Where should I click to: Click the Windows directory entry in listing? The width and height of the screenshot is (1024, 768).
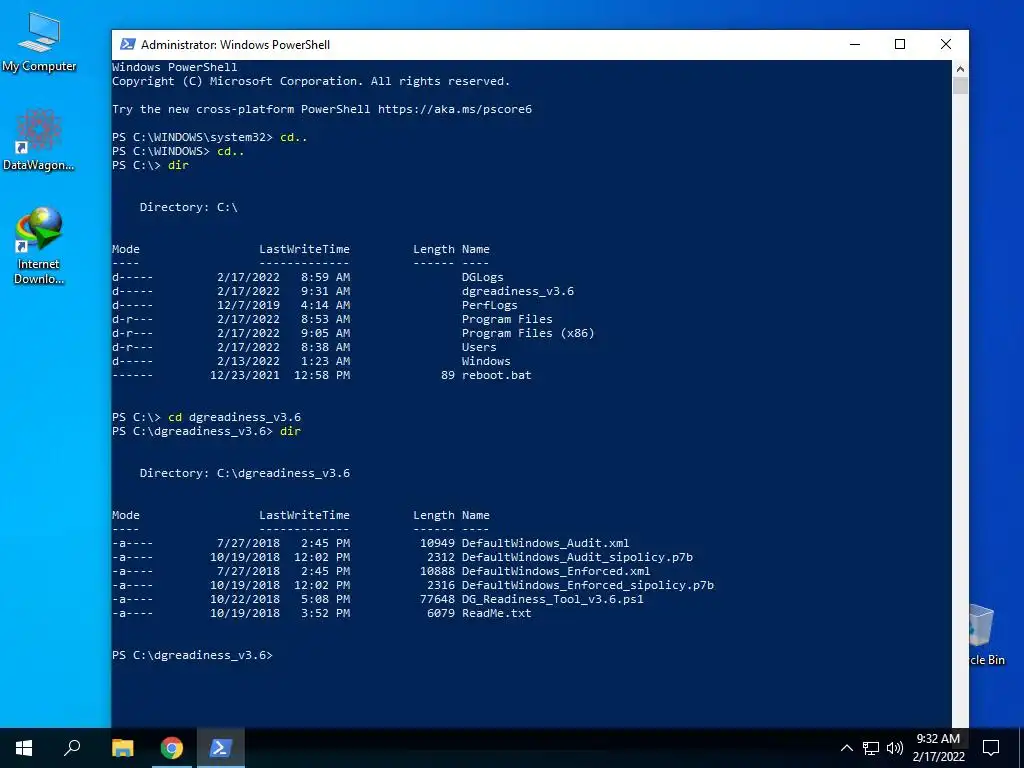click(x=487, y=361)
